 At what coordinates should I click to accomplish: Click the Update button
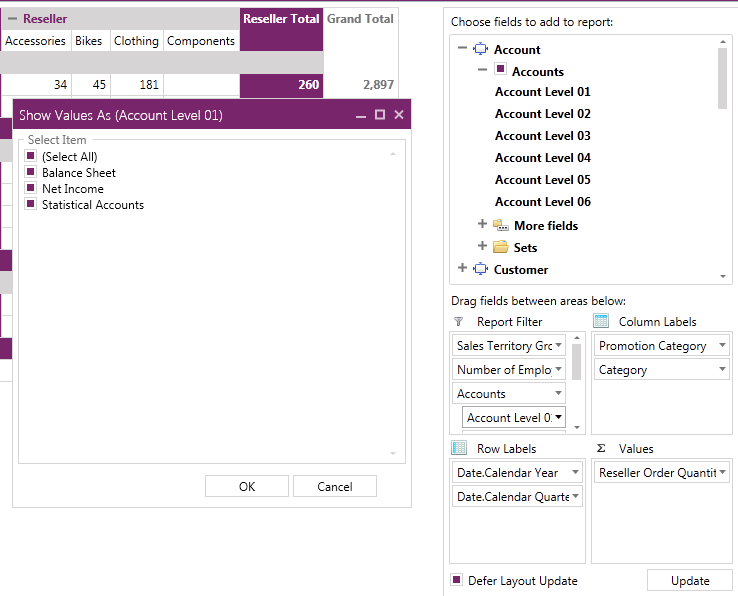(x=690, y=581)
